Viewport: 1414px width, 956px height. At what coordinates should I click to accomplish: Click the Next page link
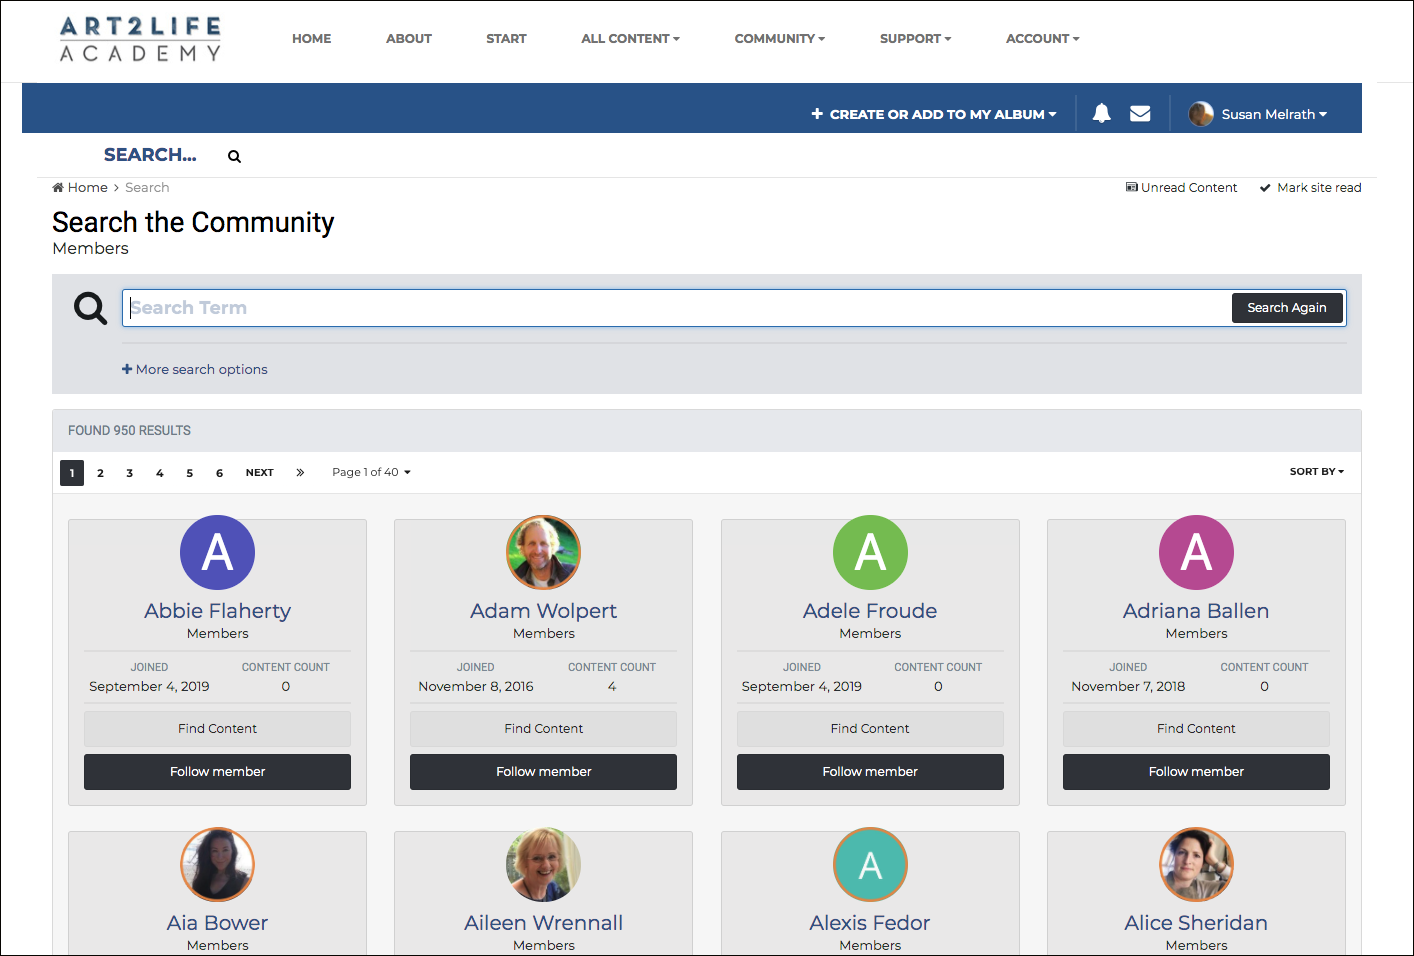[259, 473]
